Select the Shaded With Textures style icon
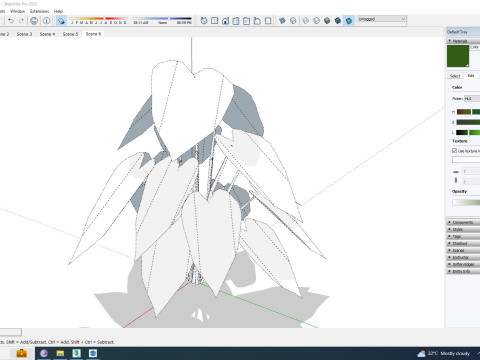This screenshot has height=360, width=480. (338, 21)
